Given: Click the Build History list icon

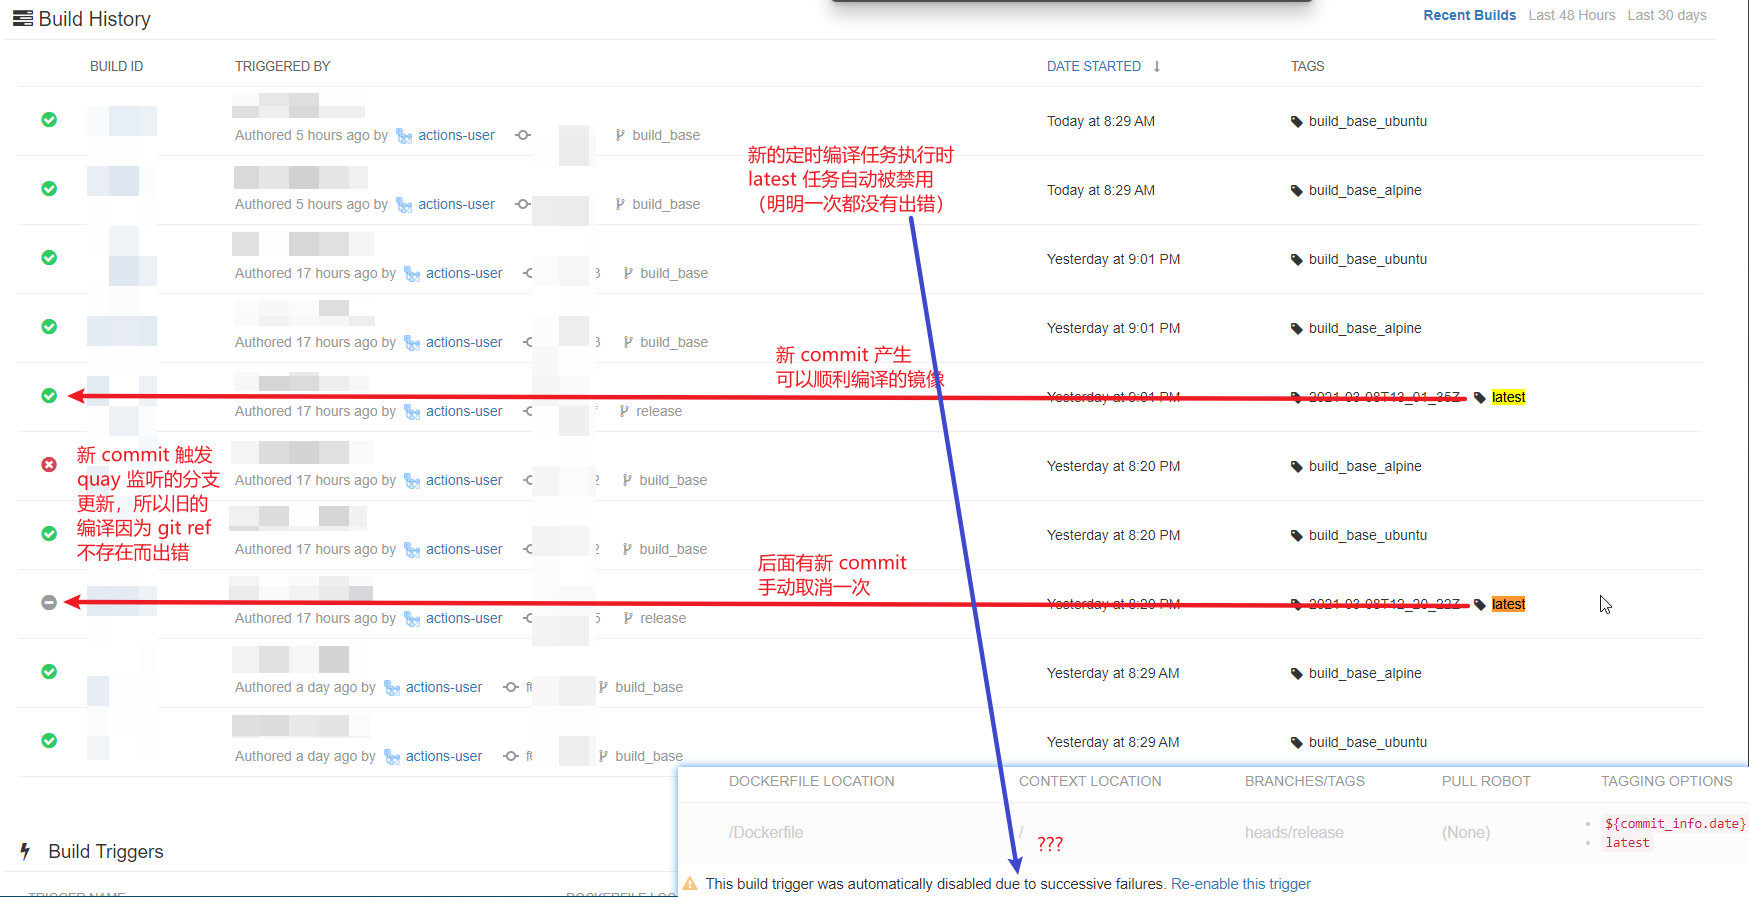Looking at the screenshot, I should point(23,18).
